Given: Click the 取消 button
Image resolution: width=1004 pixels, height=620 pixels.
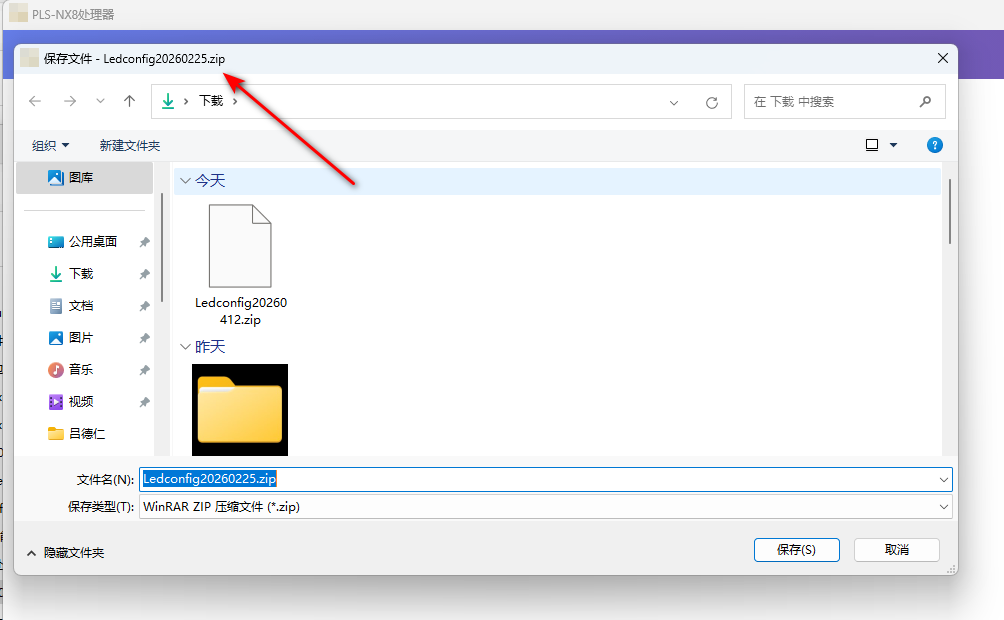Looking at the screenshot, I should 896,550.
